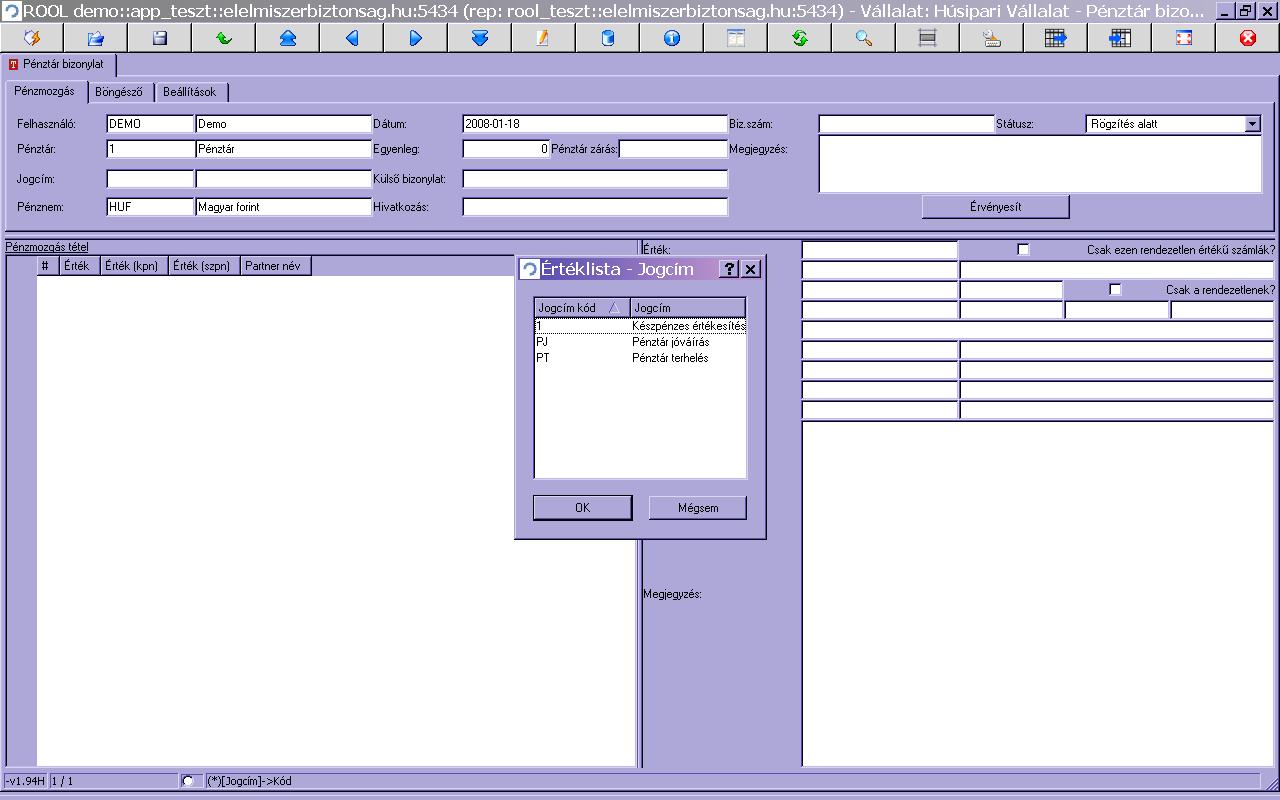Click the open folder toolbar icon
Viewport: 1280px width, 800px height.
(x=95, y=38)
